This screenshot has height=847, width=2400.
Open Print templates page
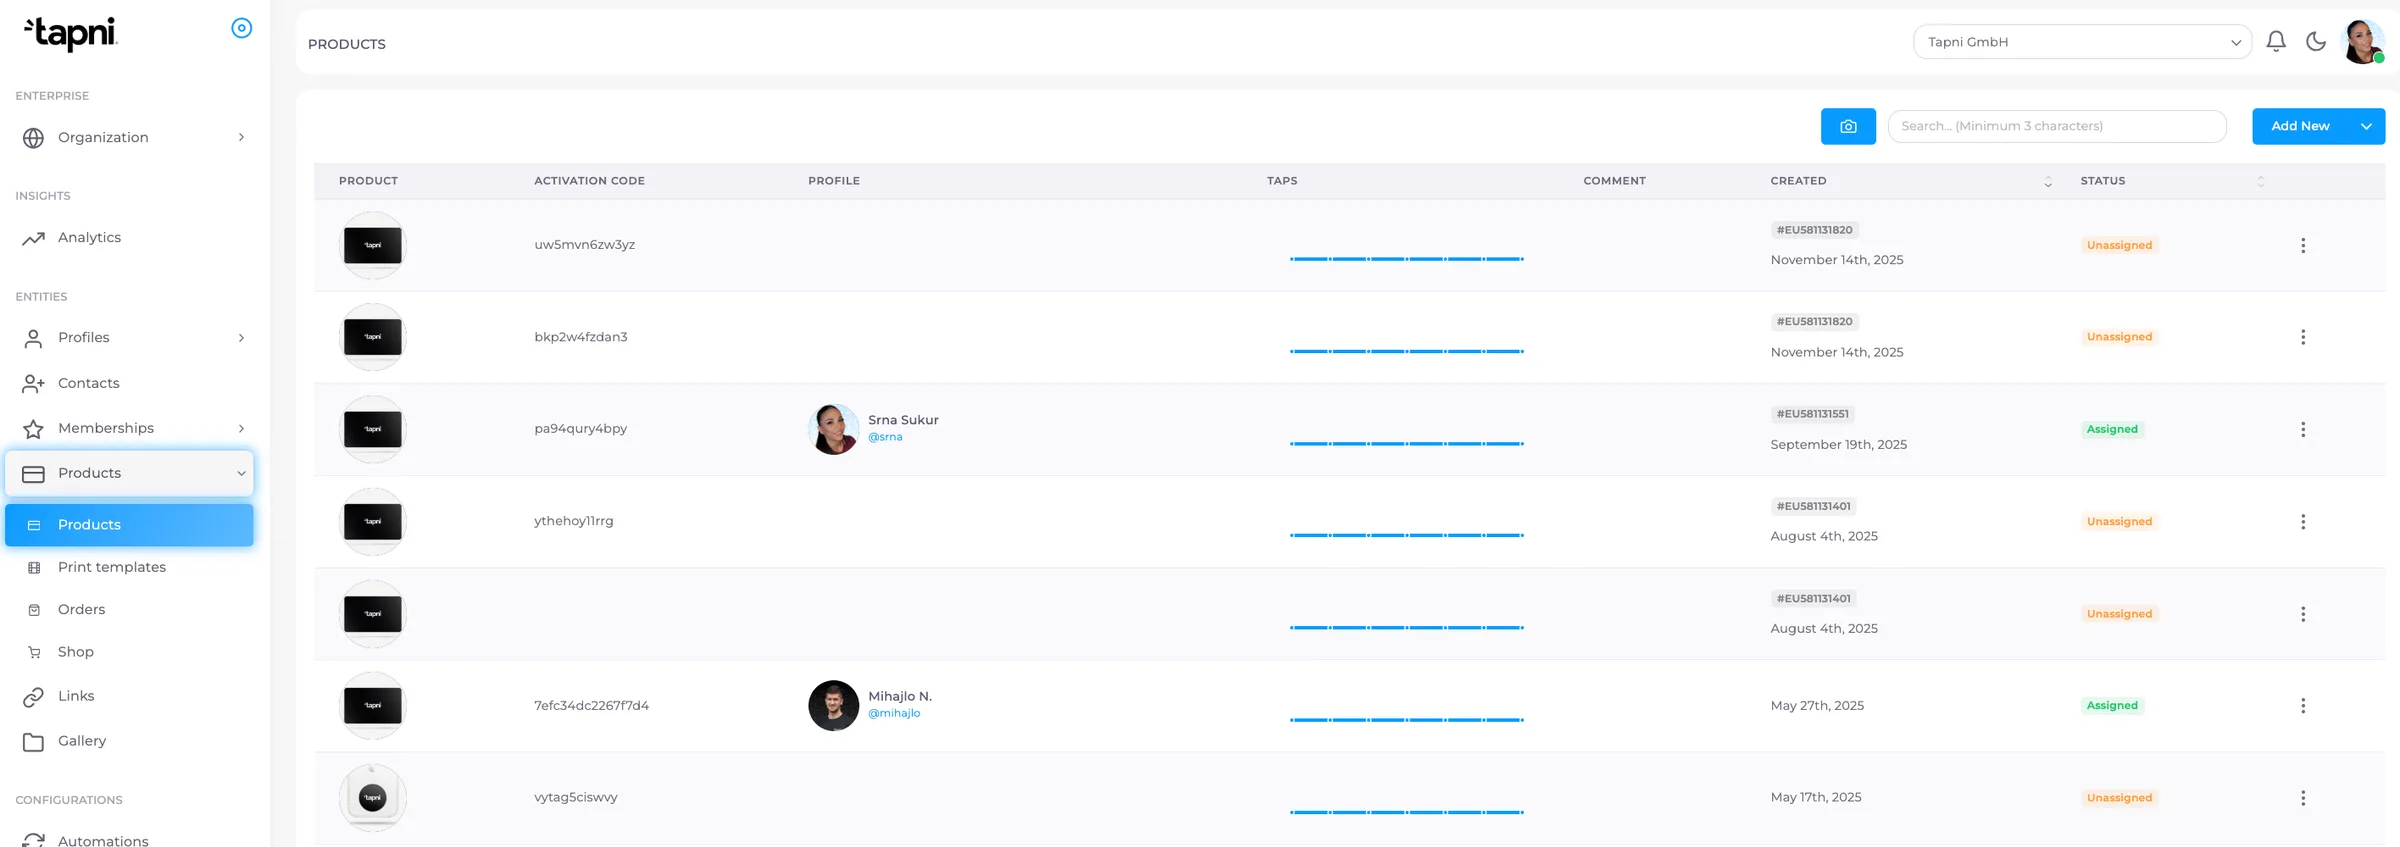129,567
